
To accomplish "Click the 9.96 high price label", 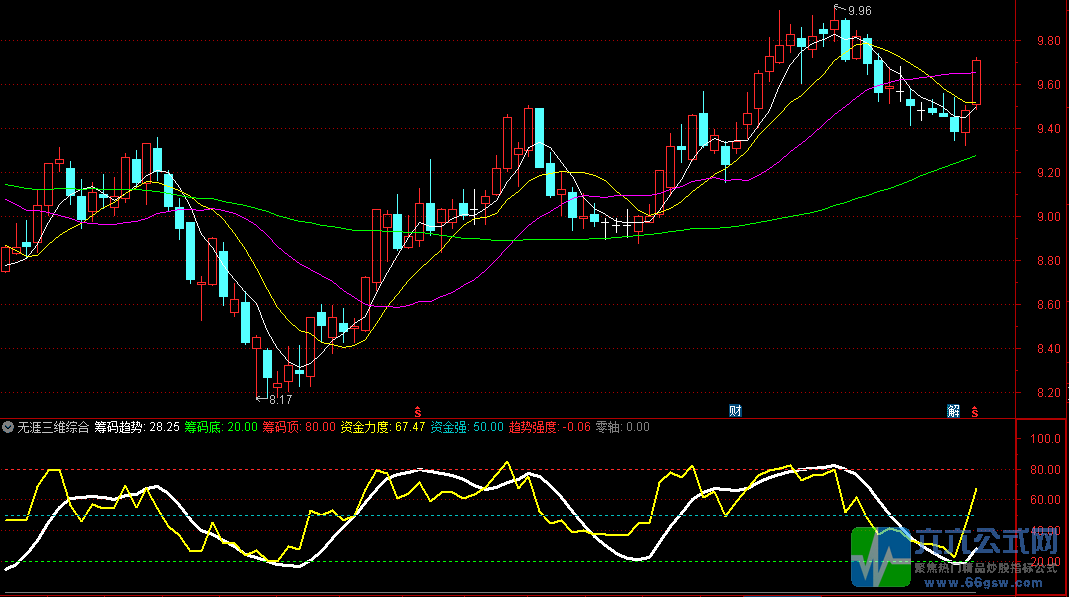I will (860, 11).
